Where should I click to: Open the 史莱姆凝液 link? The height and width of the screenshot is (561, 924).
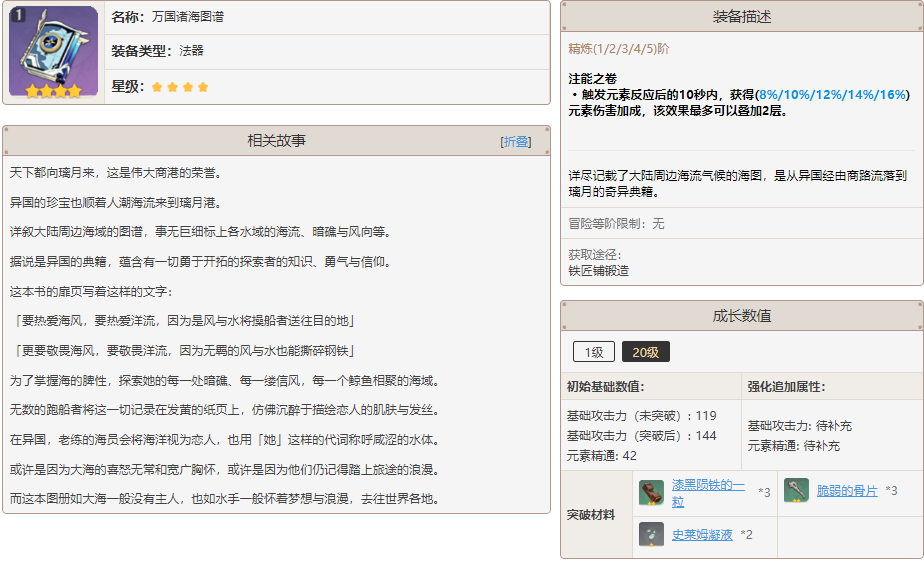702,534
